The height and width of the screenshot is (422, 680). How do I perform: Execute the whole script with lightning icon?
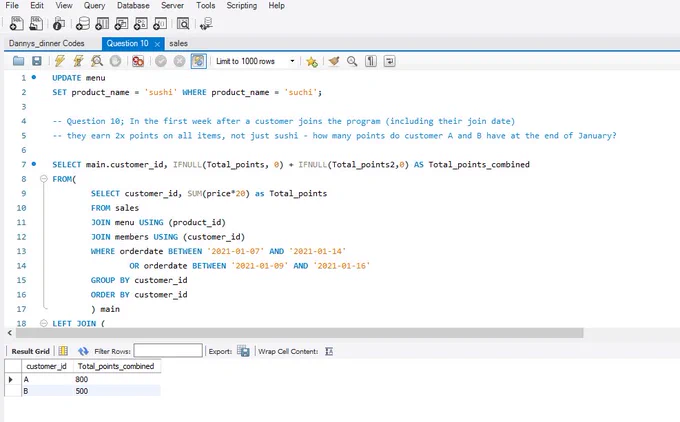[x=59, y=61]
